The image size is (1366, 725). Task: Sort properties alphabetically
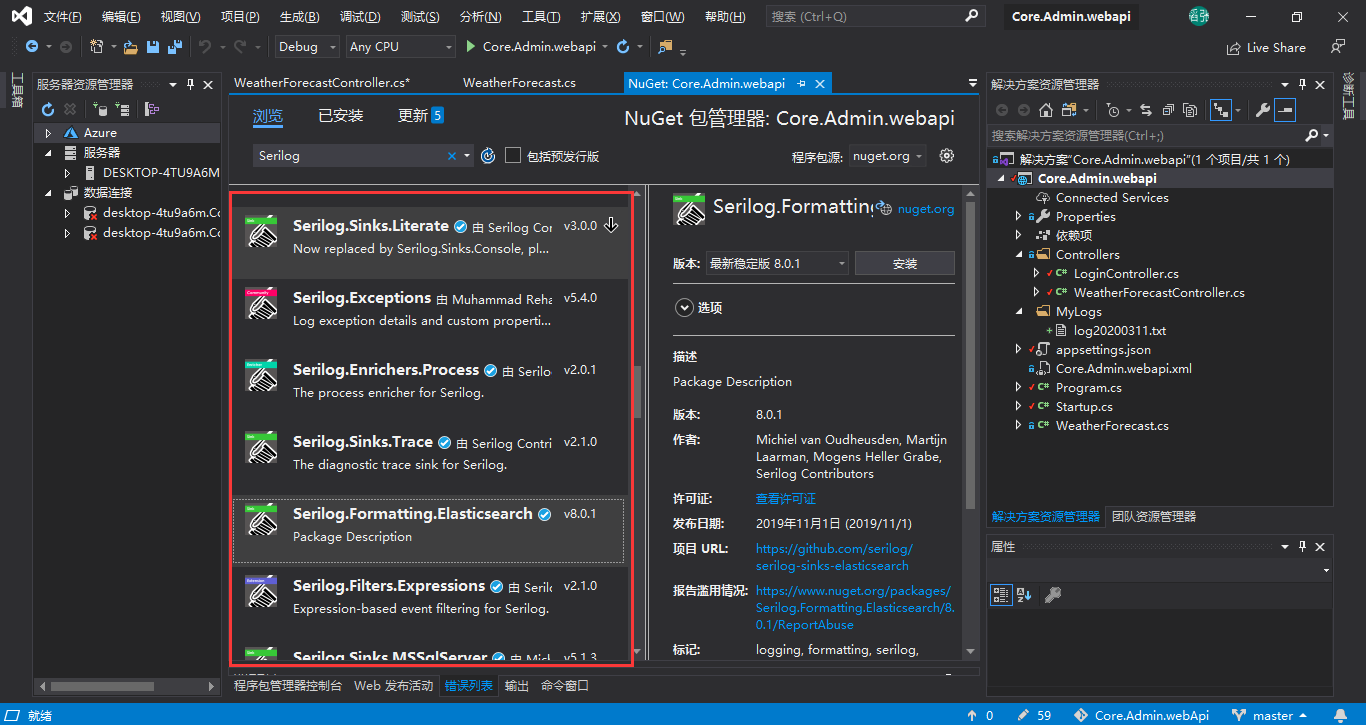[x=1024, y=595]
